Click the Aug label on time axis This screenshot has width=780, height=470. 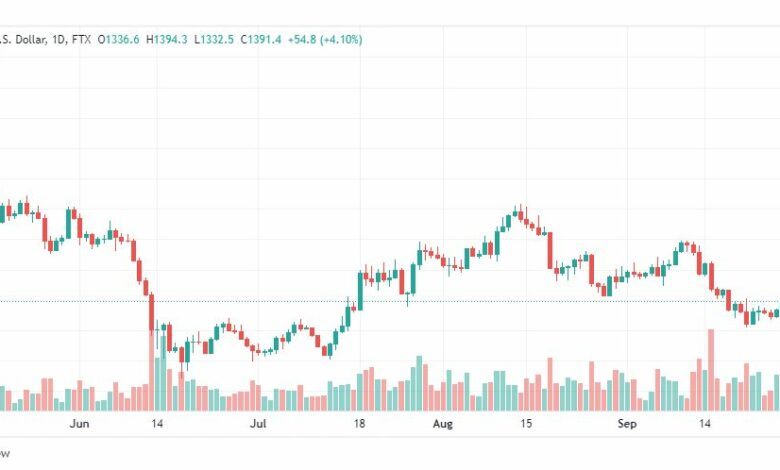point(443,424)
